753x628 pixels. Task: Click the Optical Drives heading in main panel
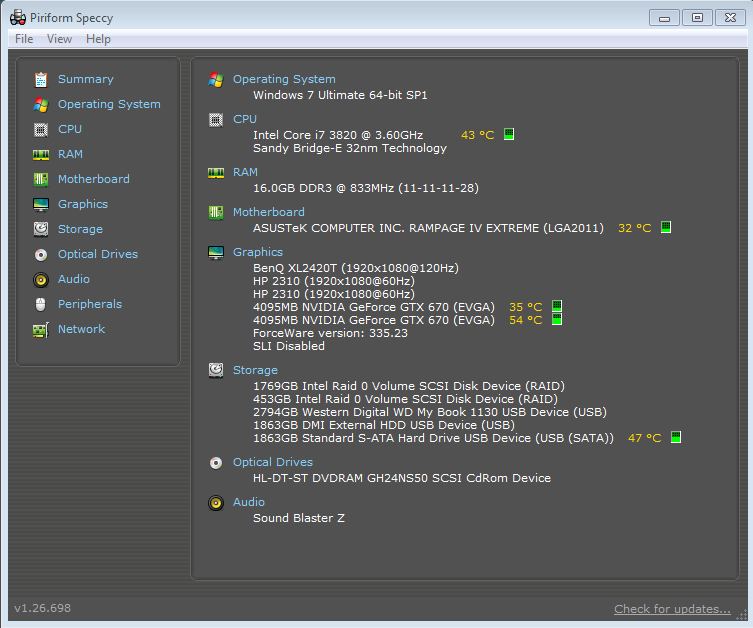(x=273, y=462)
